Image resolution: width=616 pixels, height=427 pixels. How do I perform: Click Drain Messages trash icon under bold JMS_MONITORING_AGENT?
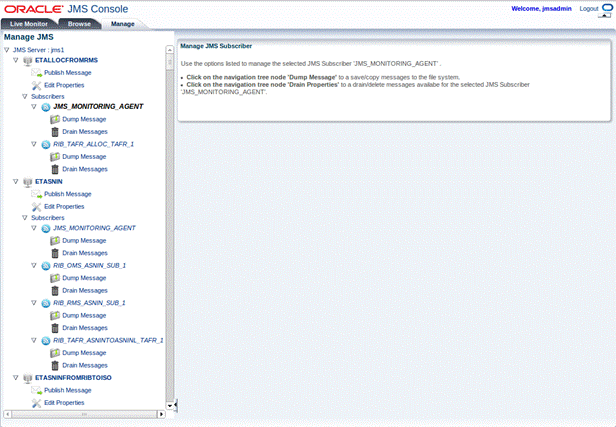pyautogui.click(x=55, y=132)
